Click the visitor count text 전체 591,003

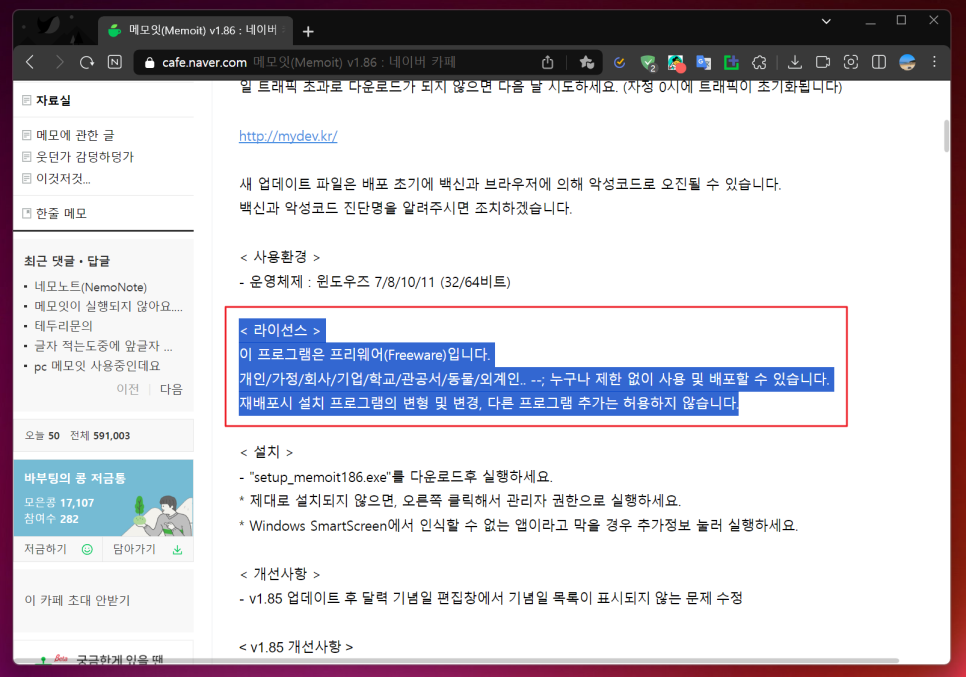[x=100, y=436]
